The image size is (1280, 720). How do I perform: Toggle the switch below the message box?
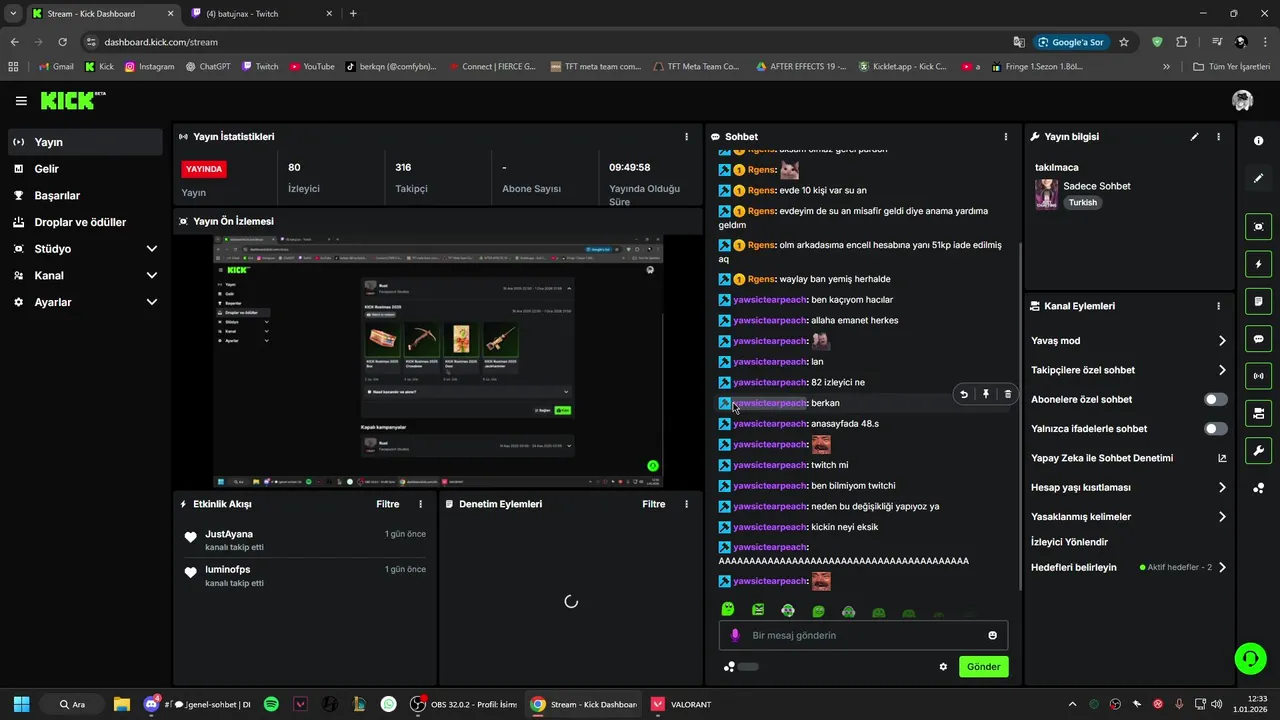click(748, 667)
